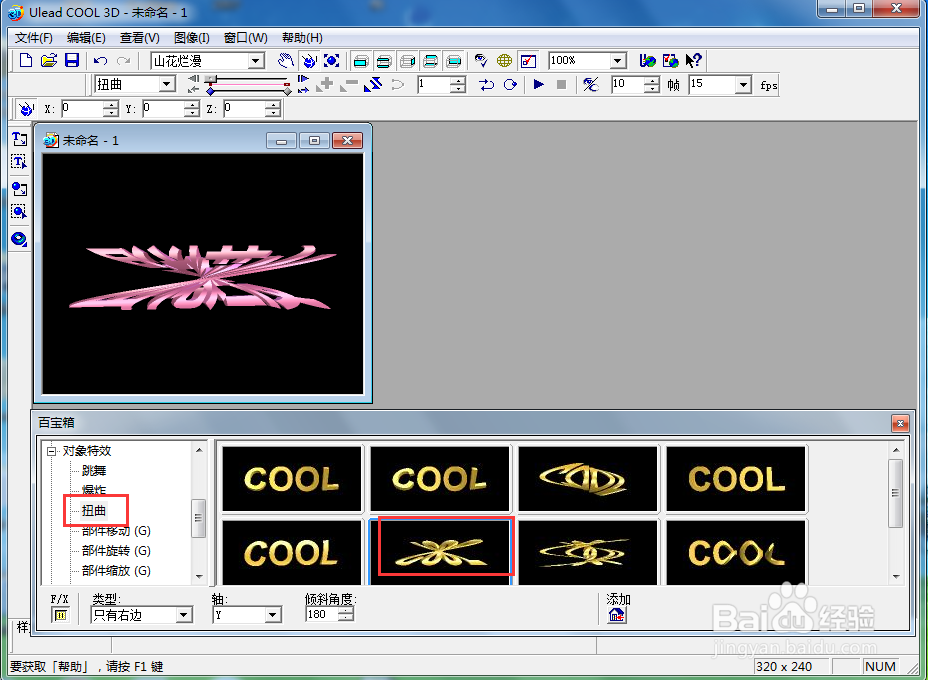Click the F/X toggle button
The width and height of the screenshot is (928, 680).
tap(60, 615)
